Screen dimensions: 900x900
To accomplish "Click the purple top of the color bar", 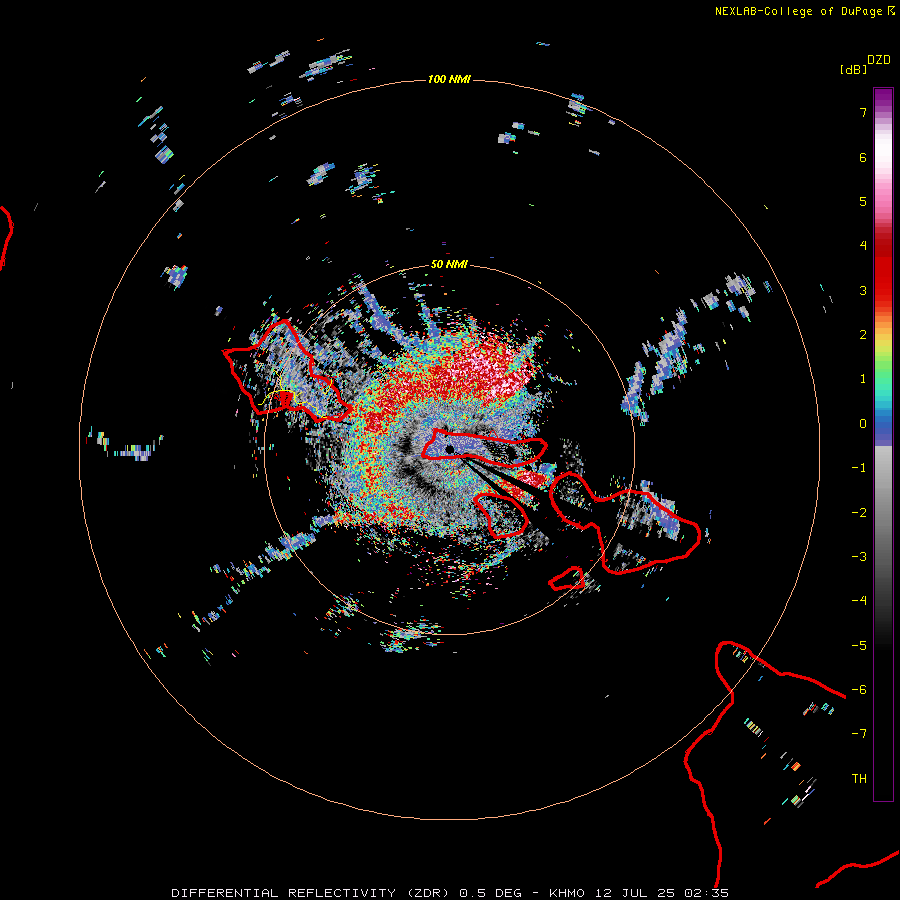I will 883,98.
